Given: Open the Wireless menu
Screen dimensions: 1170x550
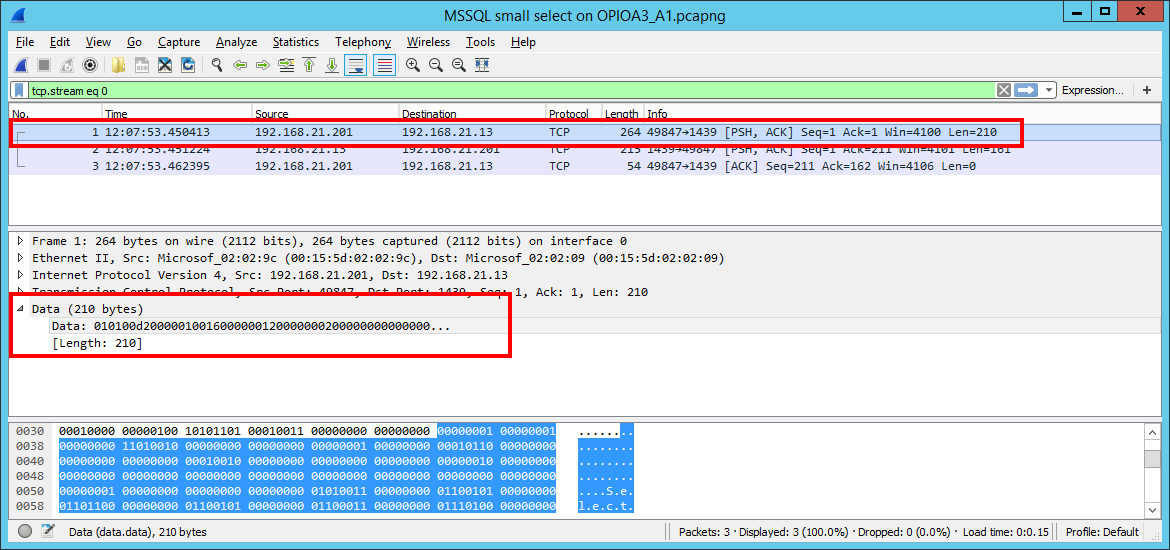Looking at the screenshot, I should click(428, 42).
